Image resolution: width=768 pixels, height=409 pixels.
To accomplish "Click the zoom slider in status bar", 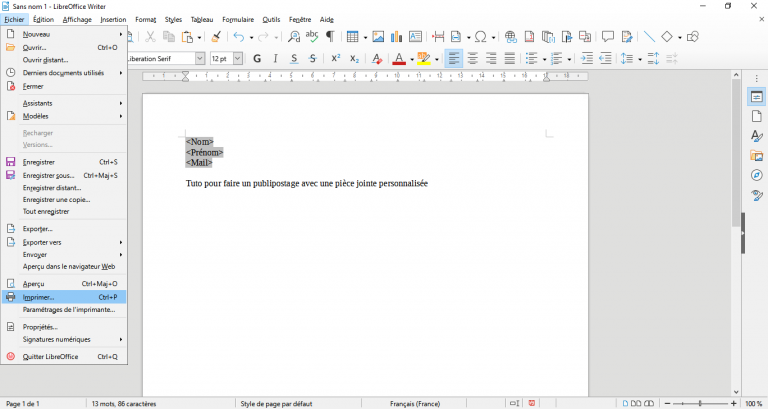I will (x=700, y=404).
